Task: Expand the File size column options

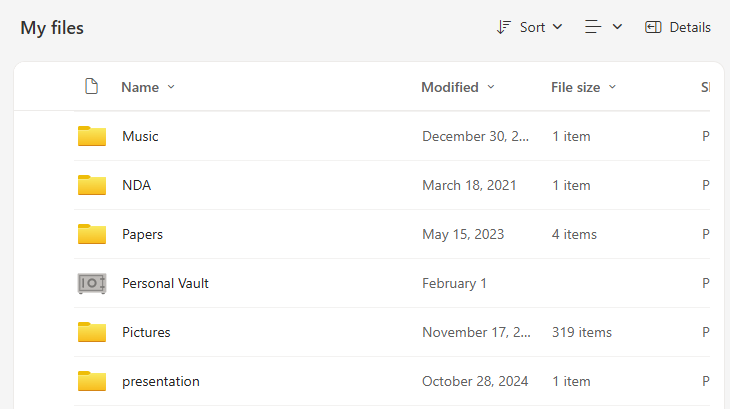Action: [612, 87]
